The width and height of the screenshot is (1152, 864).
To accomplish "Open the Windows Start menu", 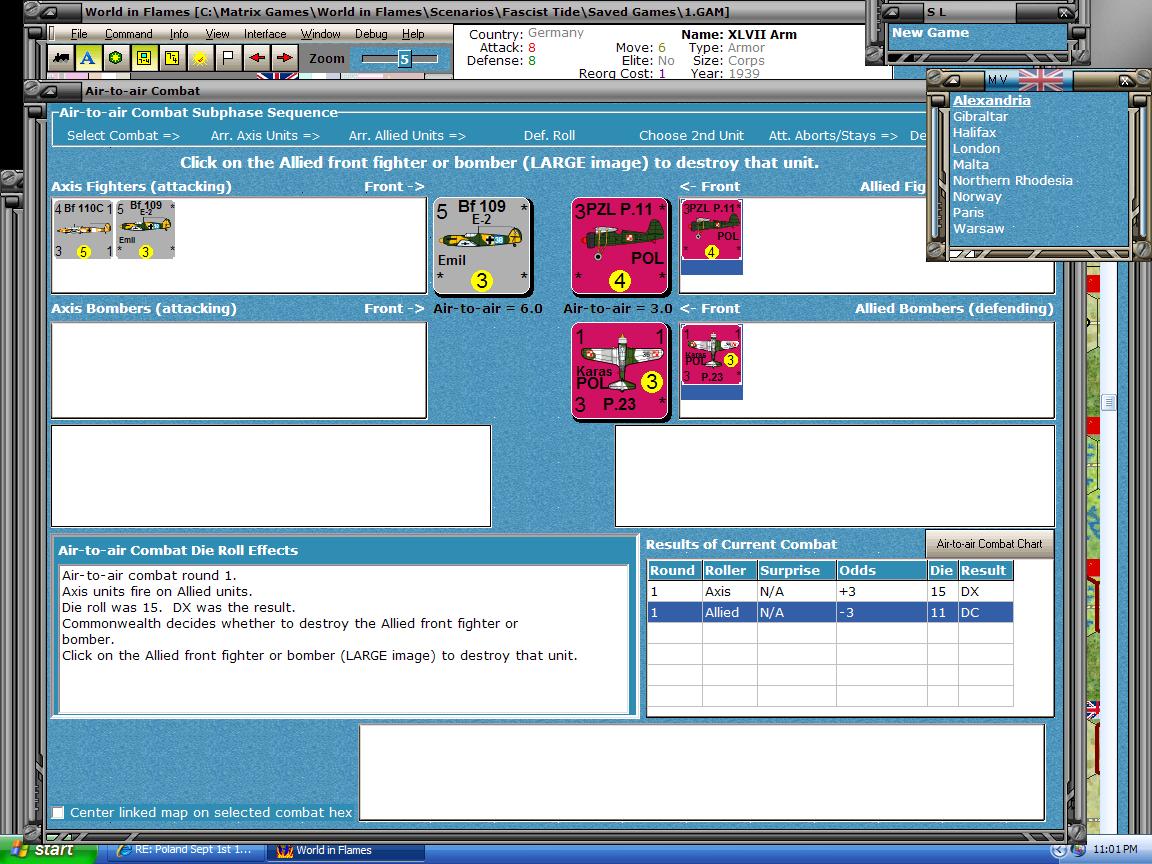I will point(48,850).
